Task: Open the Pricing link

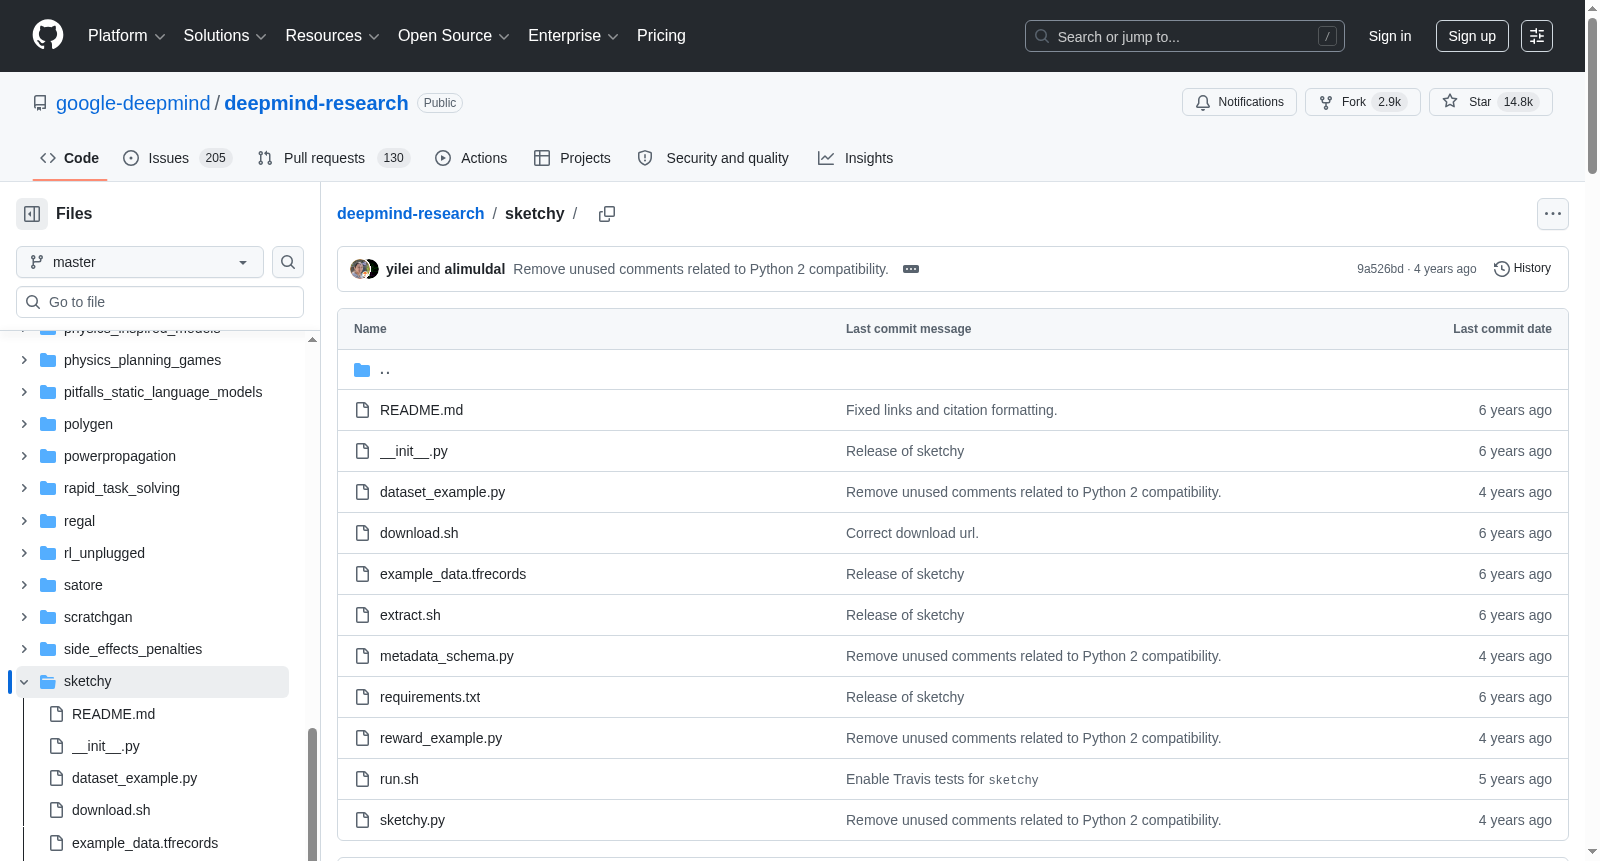Action: click(x=661, y=36)
